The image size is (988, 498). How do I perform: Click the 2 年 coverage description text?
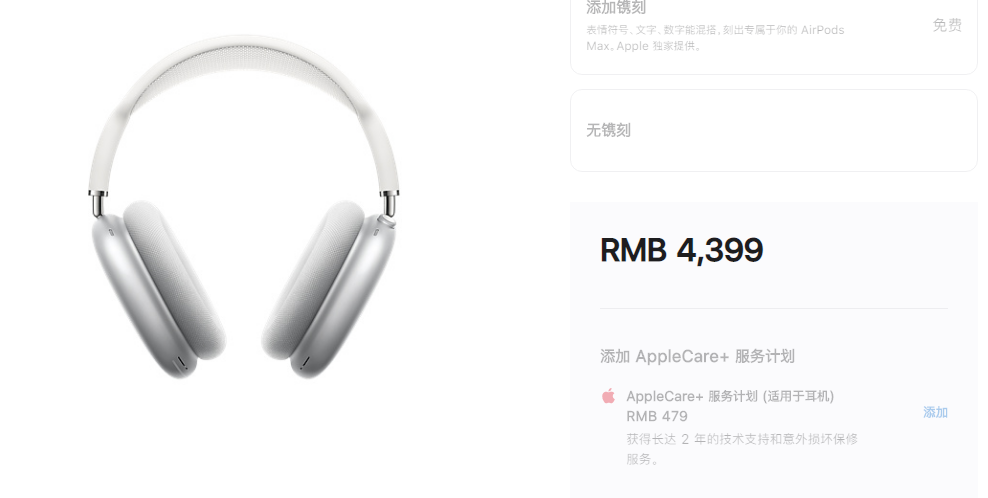(742, 449)
